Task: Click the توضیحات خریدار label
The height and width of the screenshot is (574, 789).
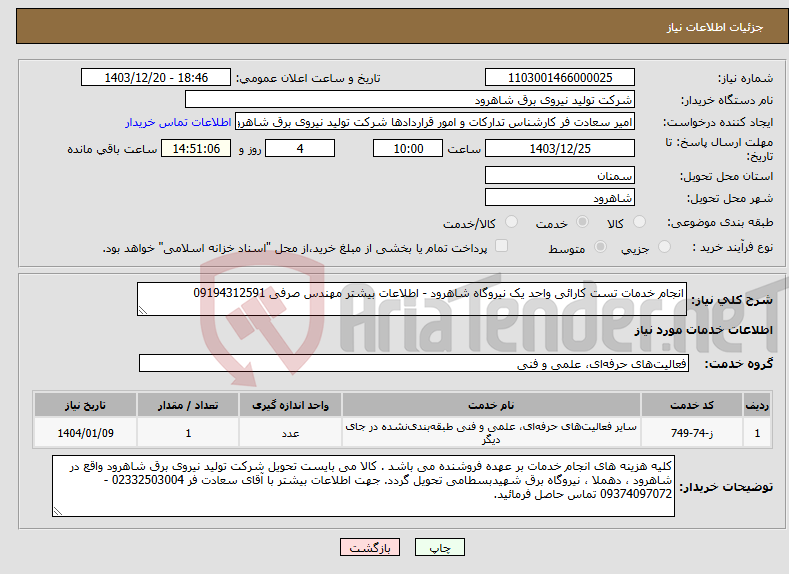Action: [726, 487]
